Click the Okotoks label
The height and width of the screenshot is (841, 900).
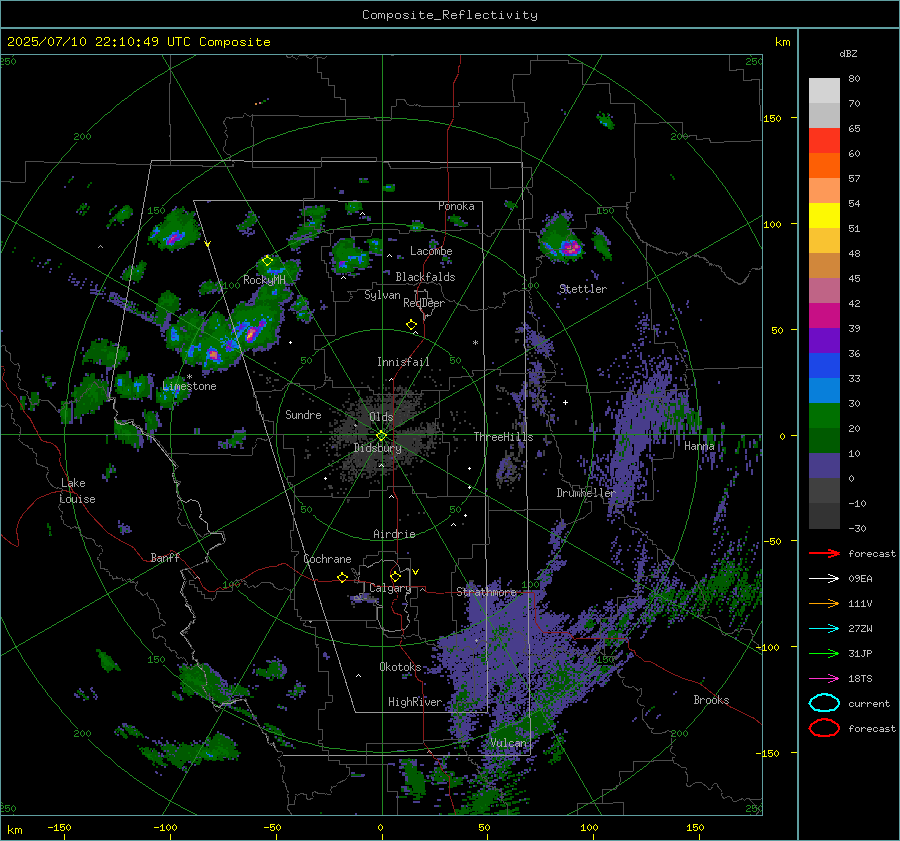(x=400, y=667)
